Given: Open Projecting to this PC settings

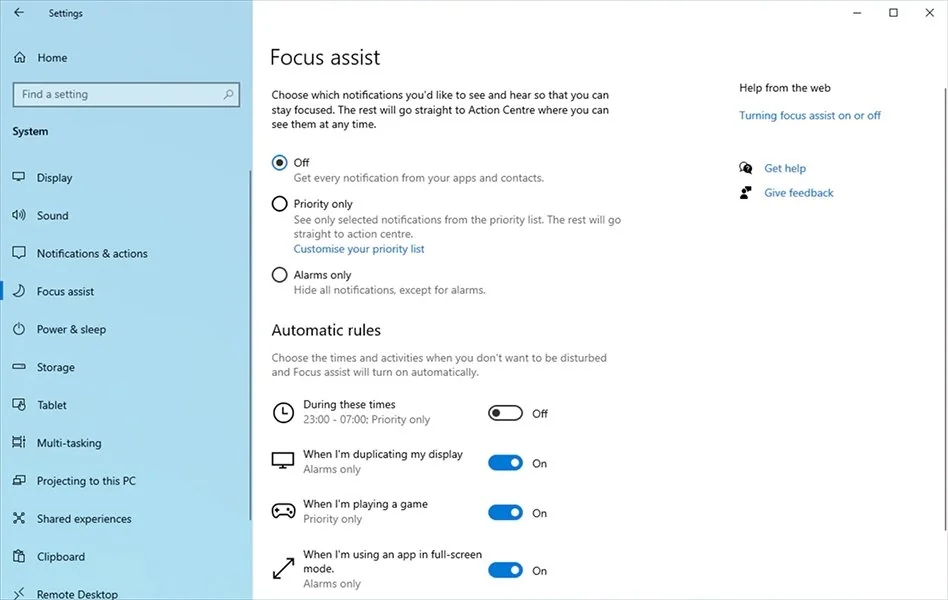Looking at the screenshot, I should click(86, 481).
